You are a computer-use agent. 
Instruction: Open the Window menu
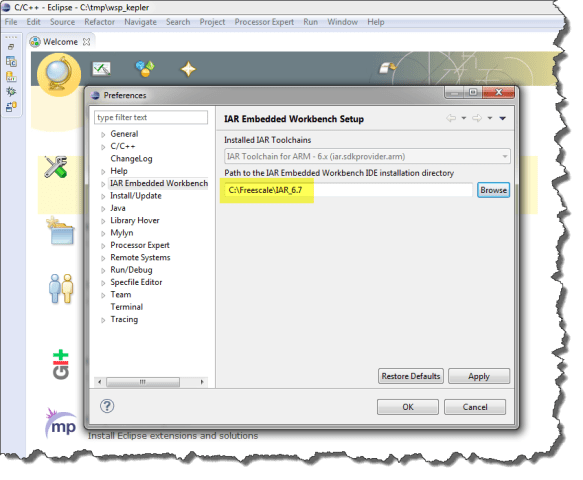point(342,22)
